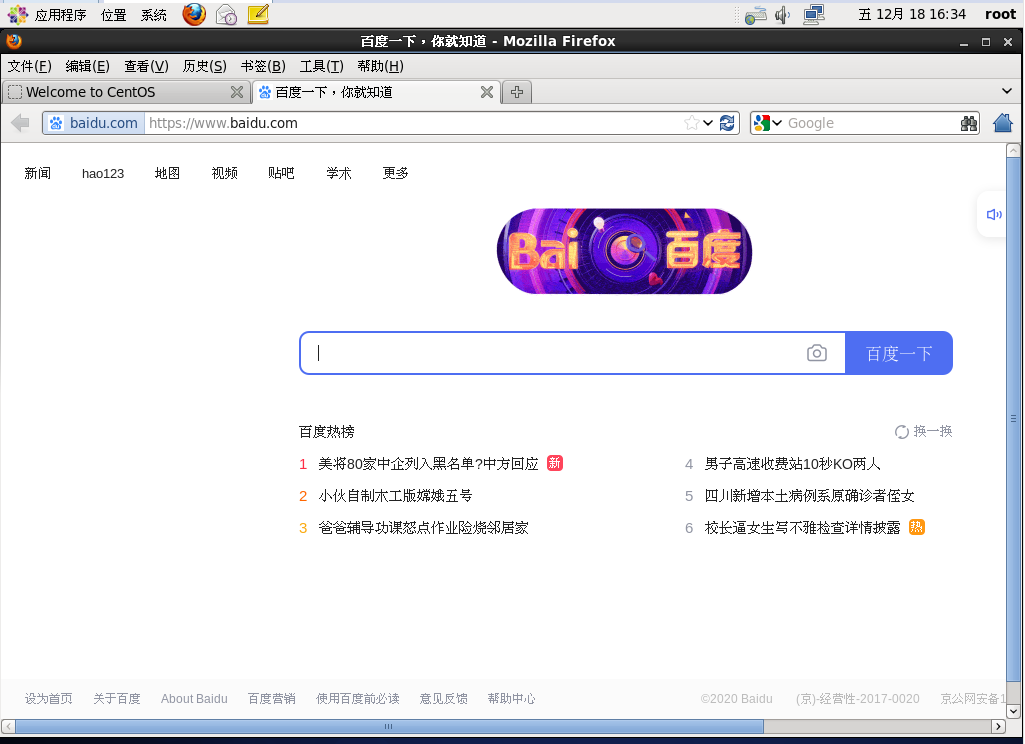Open hot item 校长逼女生写不雅检查详情披露
Image resolution: width=1025 pixels, height=744 pixels.
pos(802,528)
